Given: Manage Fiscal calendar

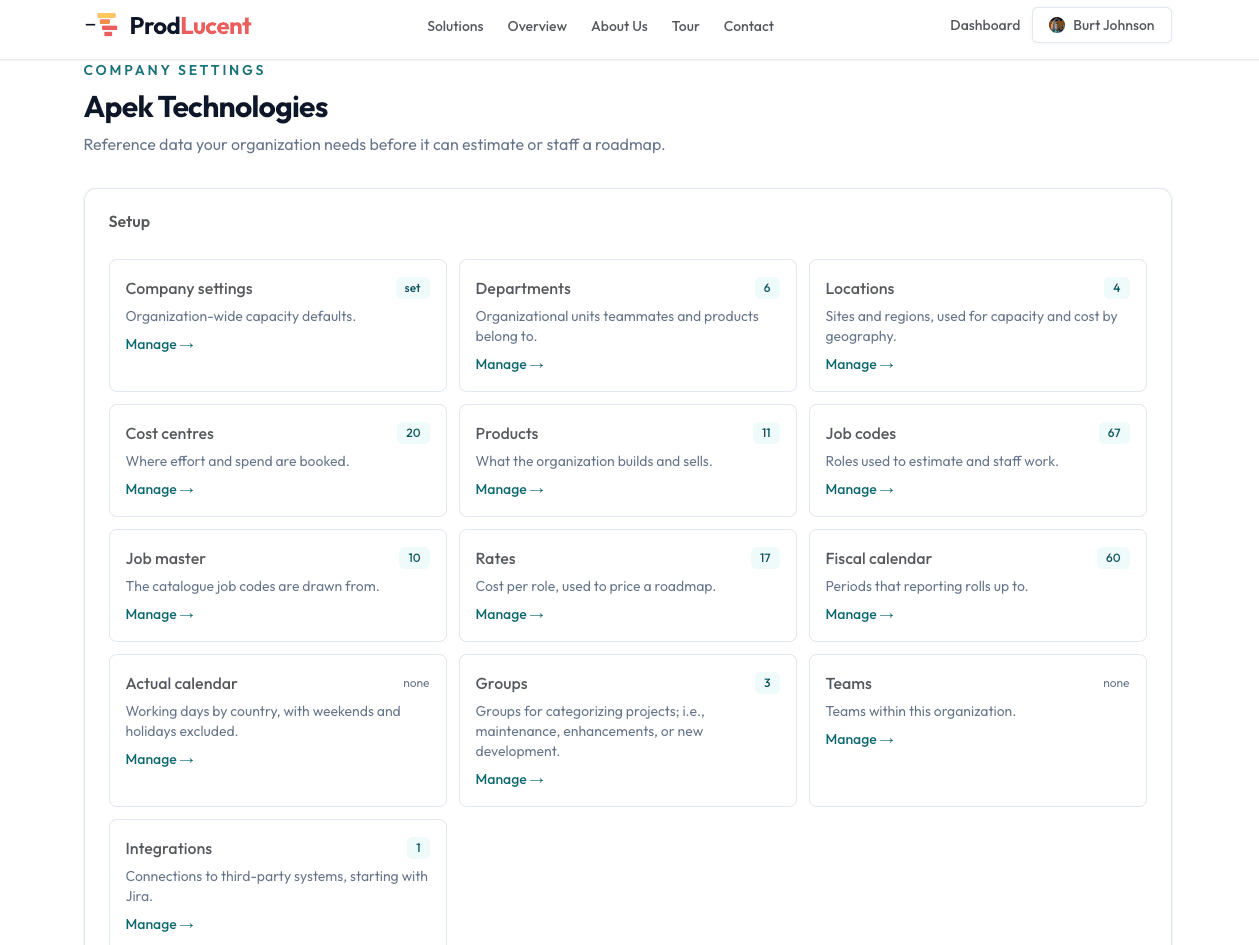Looking at the screenshot, I should pos(860,614).
